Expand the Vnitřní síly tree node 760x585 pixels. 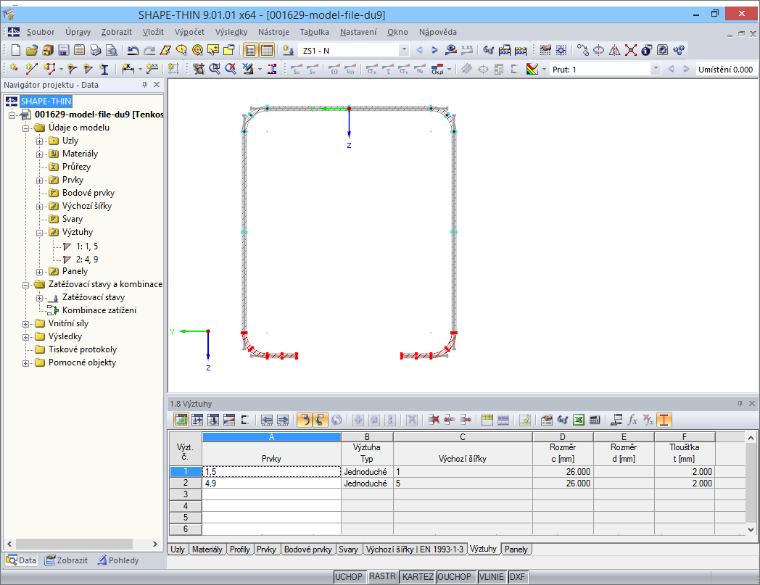(26, 324)
